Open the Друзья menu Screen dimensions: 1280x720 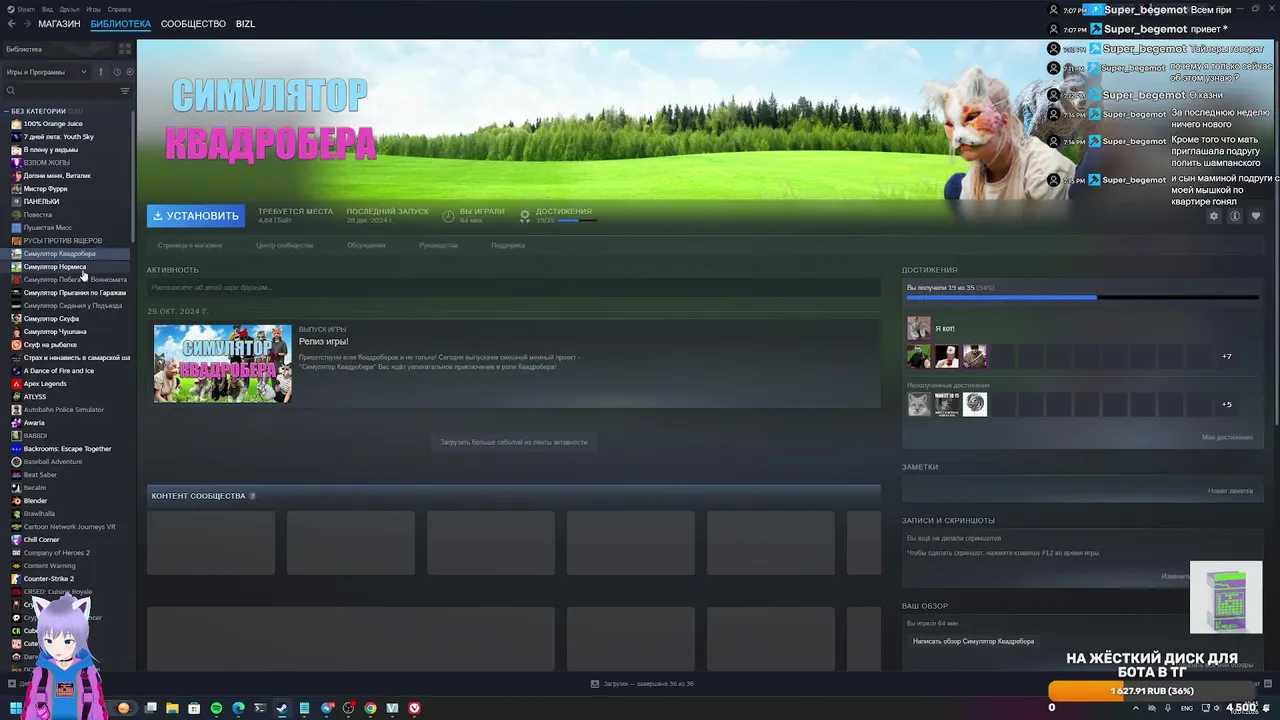[69, 9]
